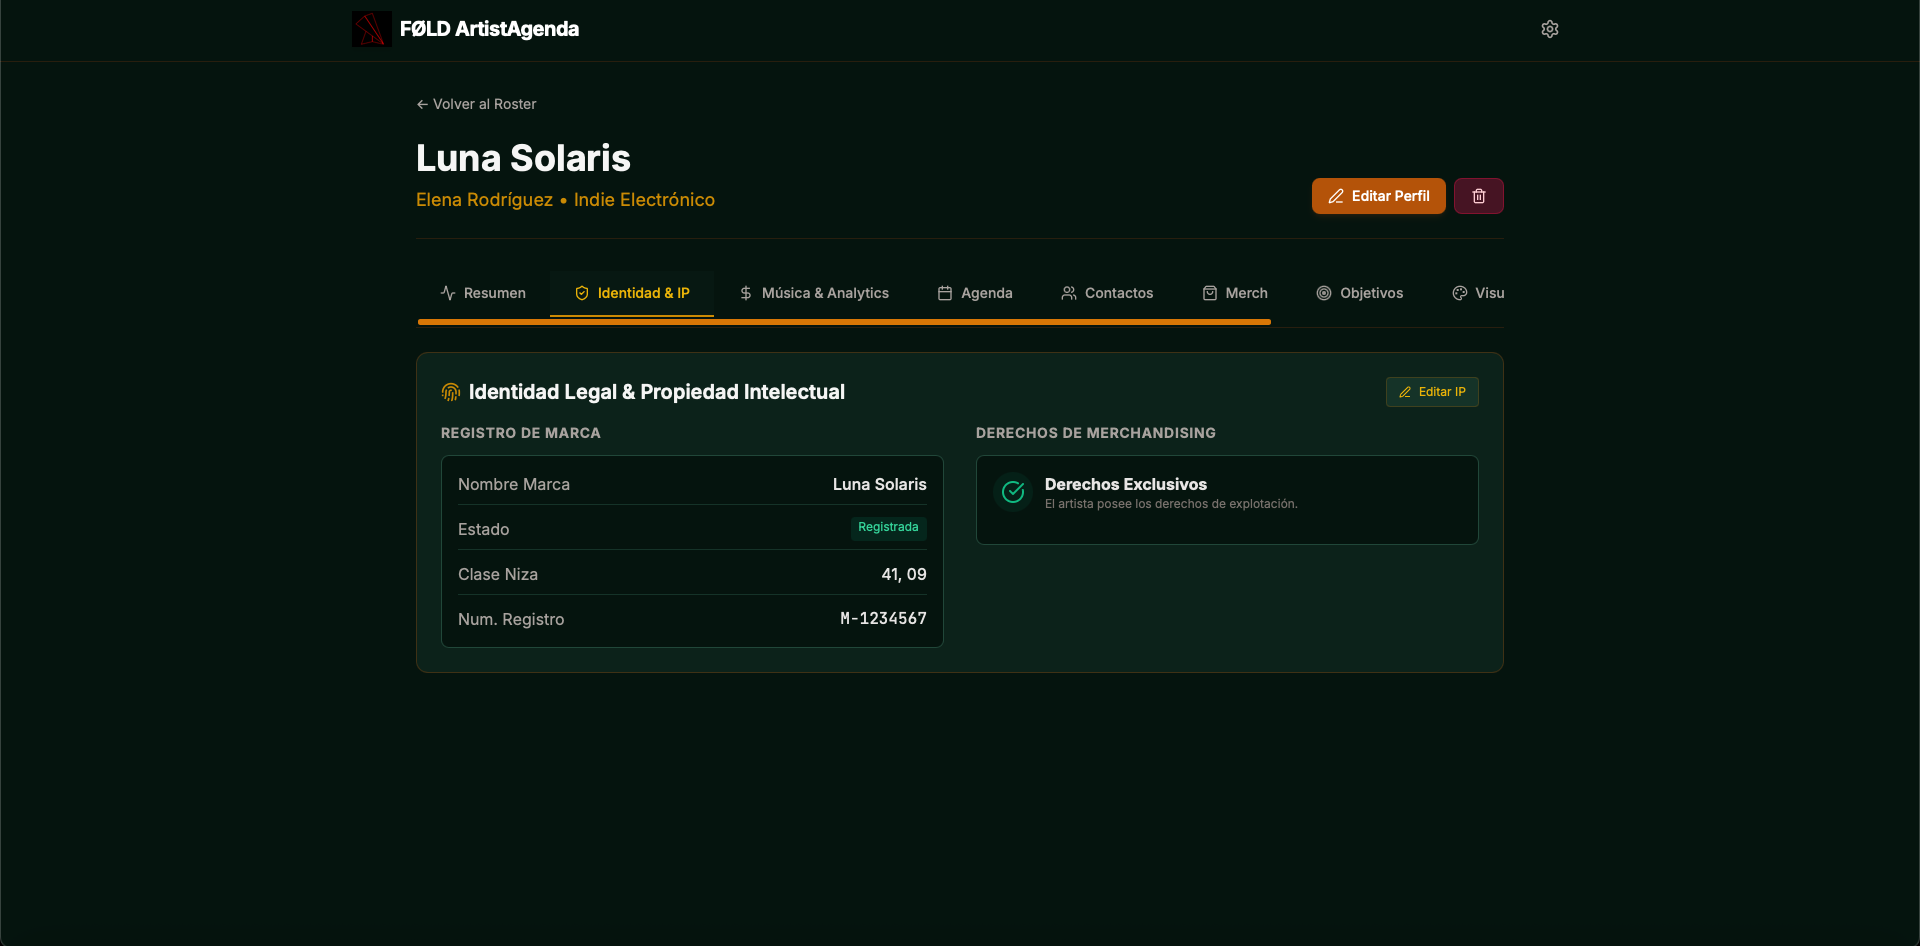This screenshot has height=946, width=1920.
Task: Click the Num. Registro row label
Action: pyautogui.click(x=511, y=619)
